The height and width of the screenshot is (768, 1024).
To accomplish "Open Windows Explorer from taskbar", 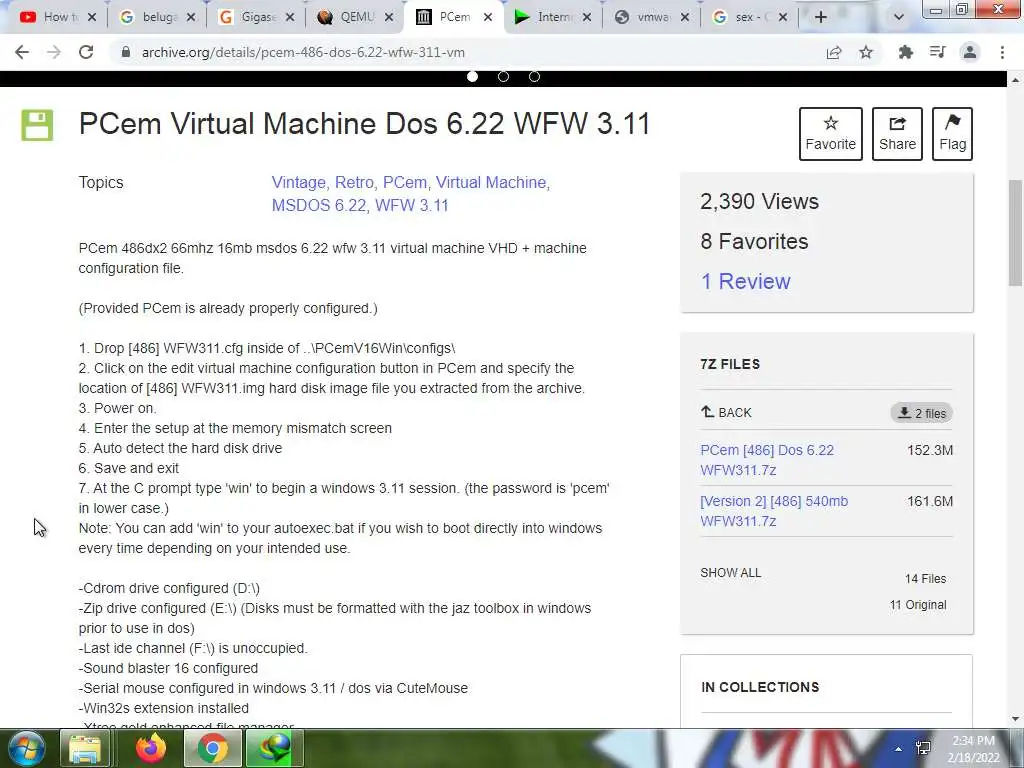I will pos(85,748).
